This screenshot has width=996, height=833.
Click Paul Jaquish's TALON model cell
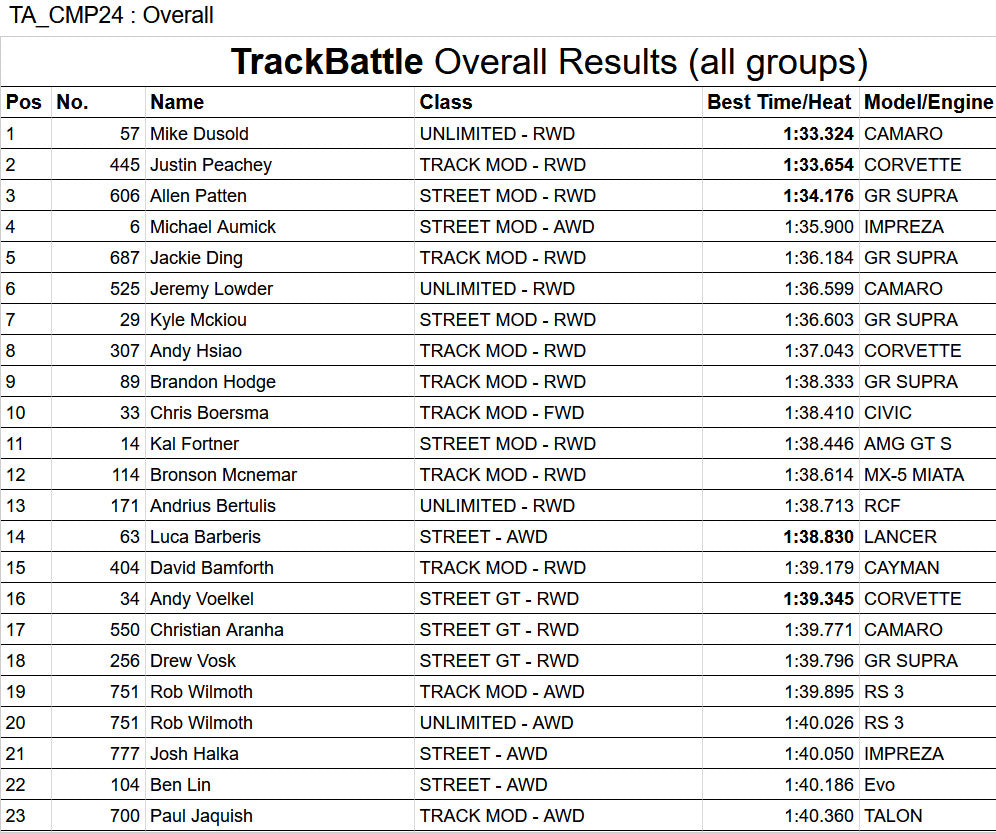[893, 816]
